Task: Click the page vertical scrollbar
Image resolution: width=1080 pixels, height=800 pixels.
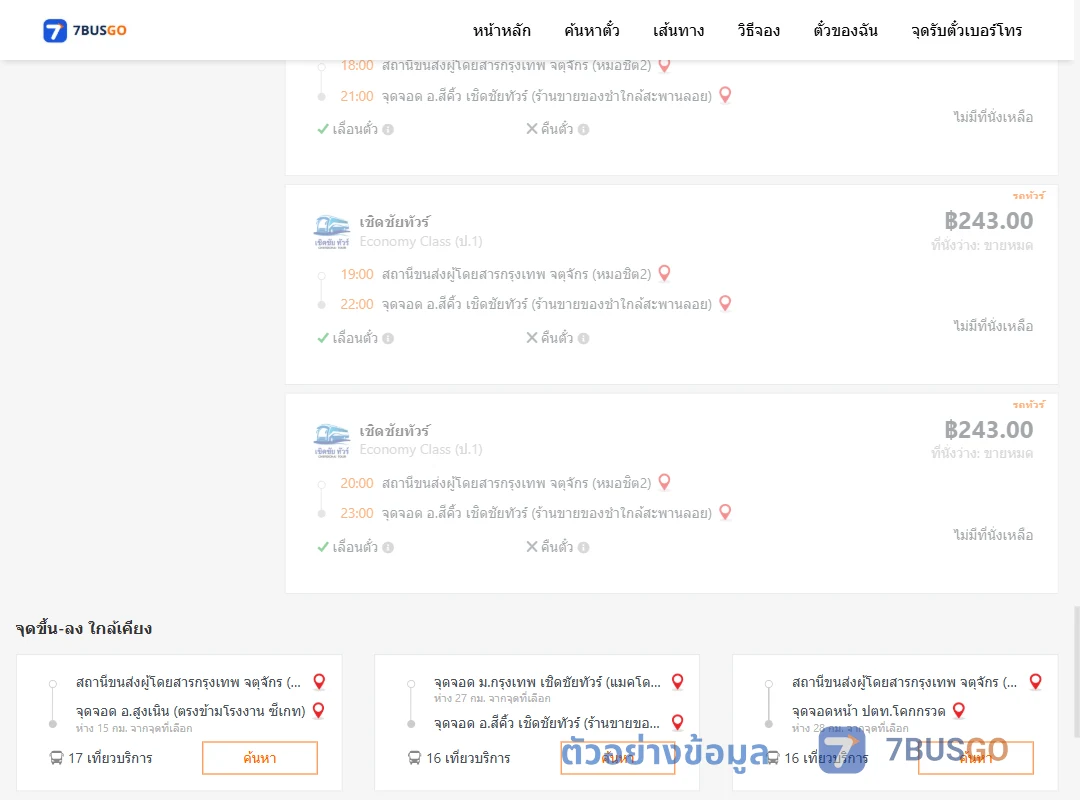Action: click(1076, 672)
